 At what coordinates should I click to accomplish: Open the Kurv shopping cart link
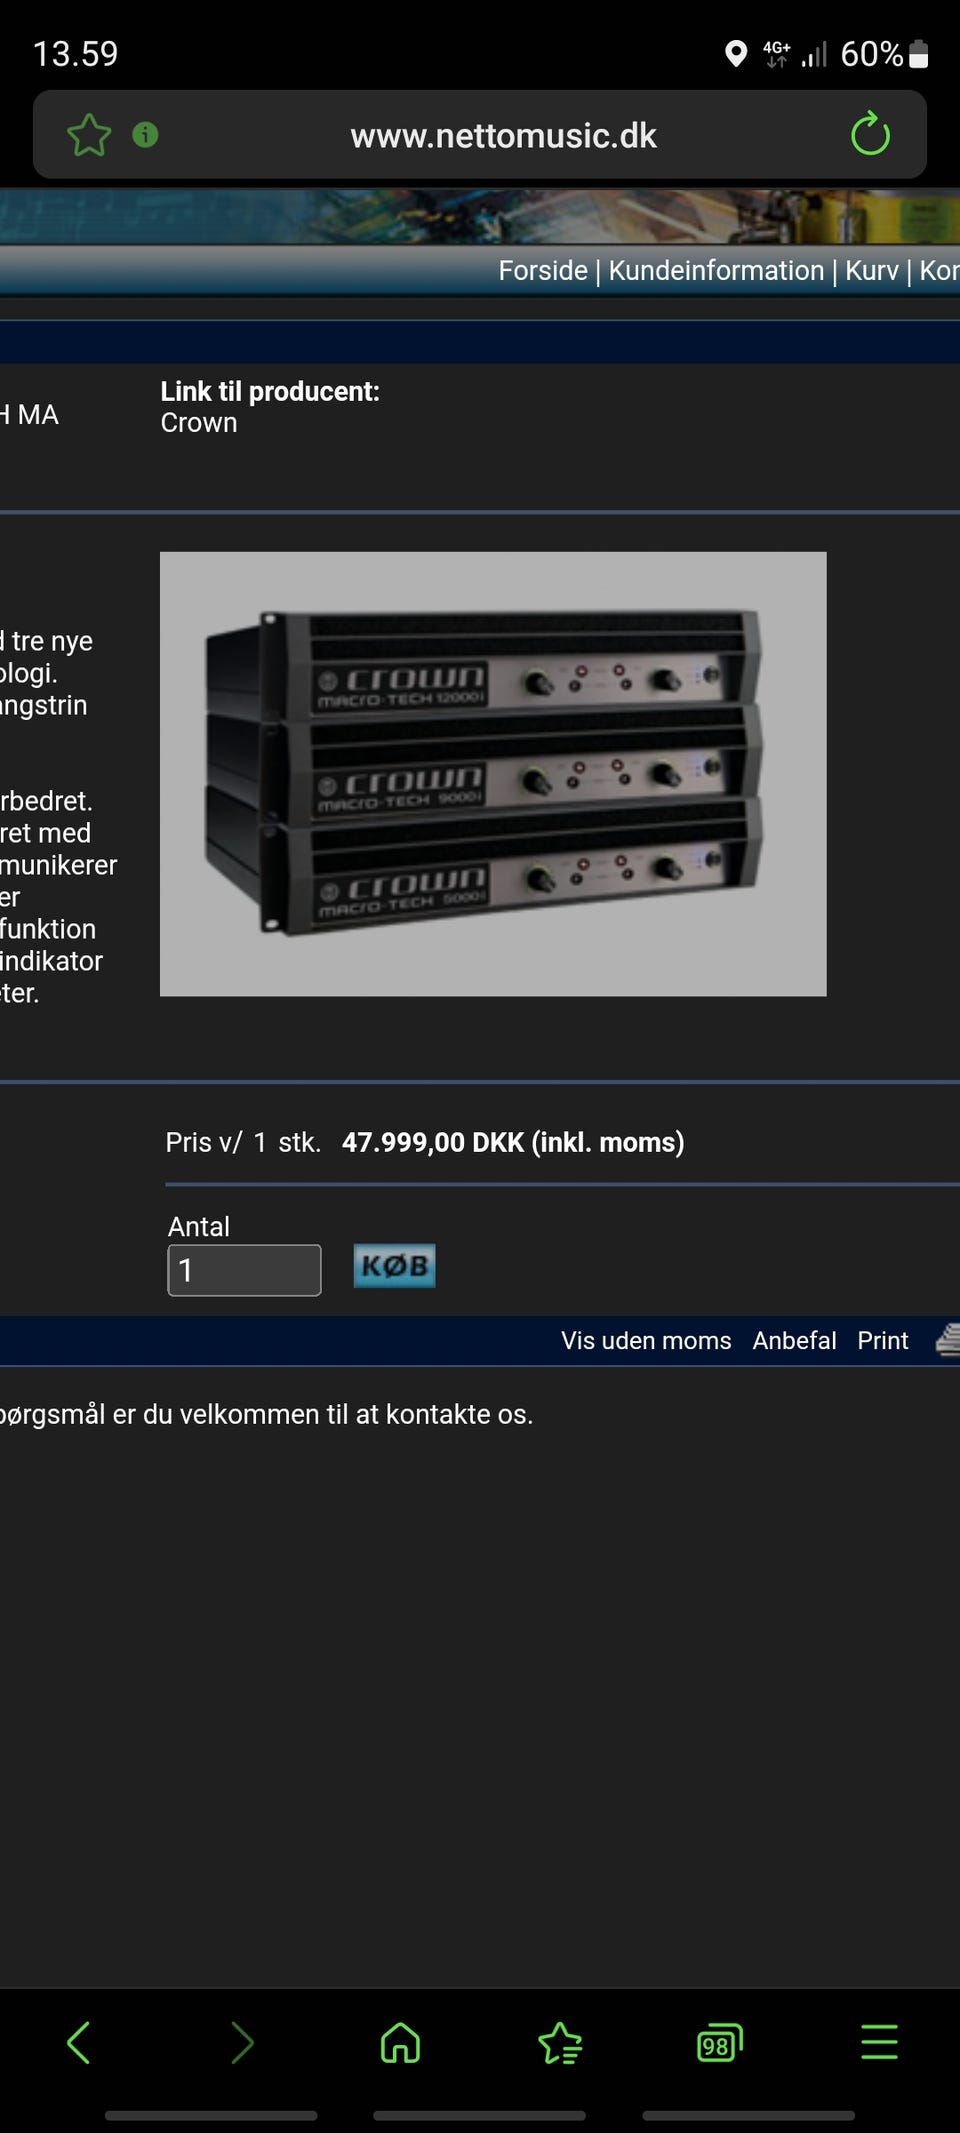point(872,270)
